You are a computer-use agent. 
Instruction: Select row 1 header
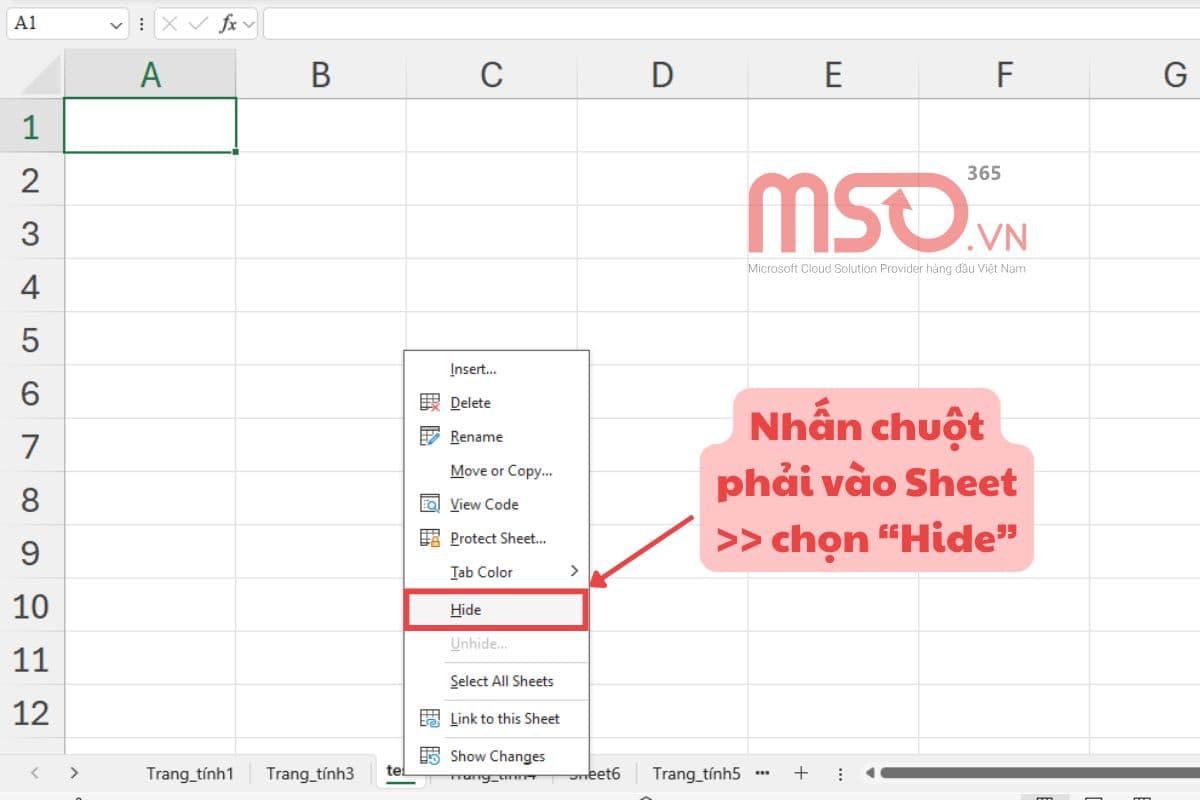click(x=32, y=126)
